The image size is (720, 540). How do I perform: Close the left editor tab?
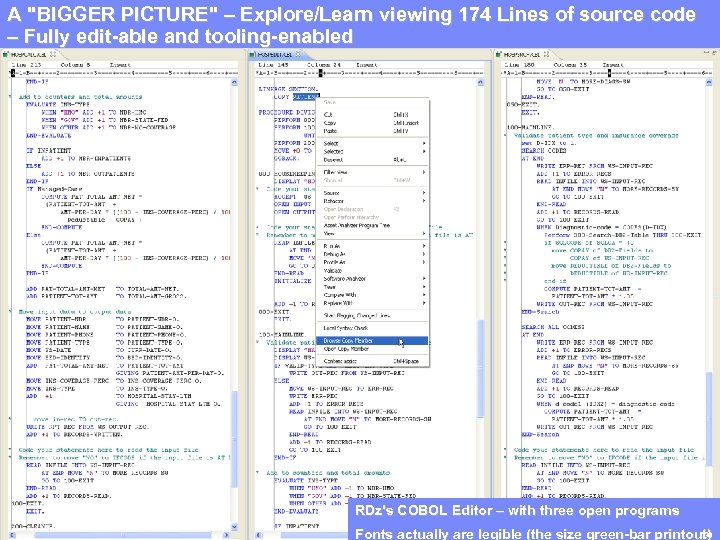[x=53, y=54]
